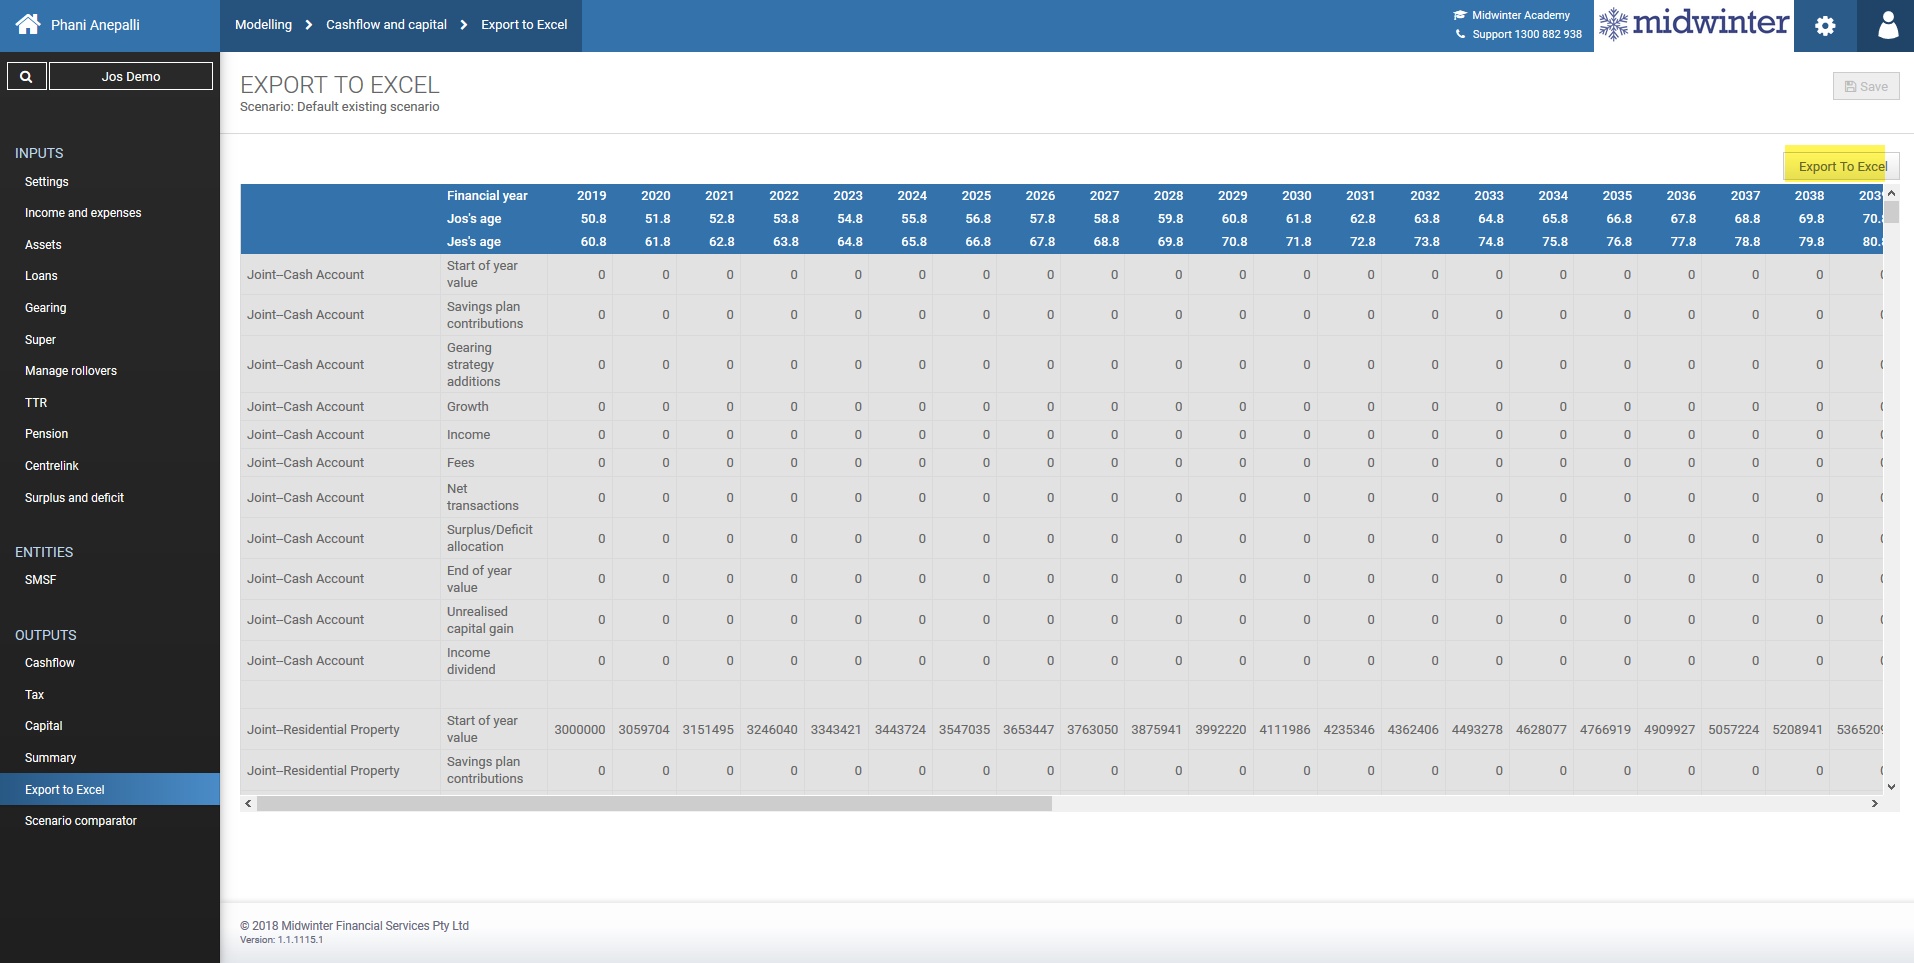Open Tax output in sidebar
Viewport: 1914px width, 963px height.
click(34, 695)
